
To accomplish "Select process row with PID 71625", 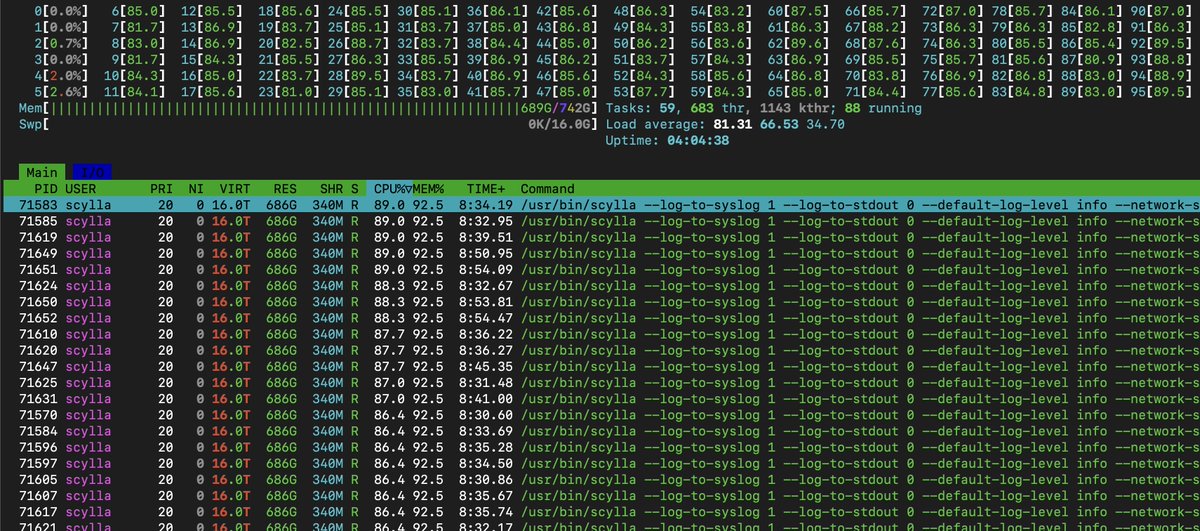I will [x=600, y=382].
